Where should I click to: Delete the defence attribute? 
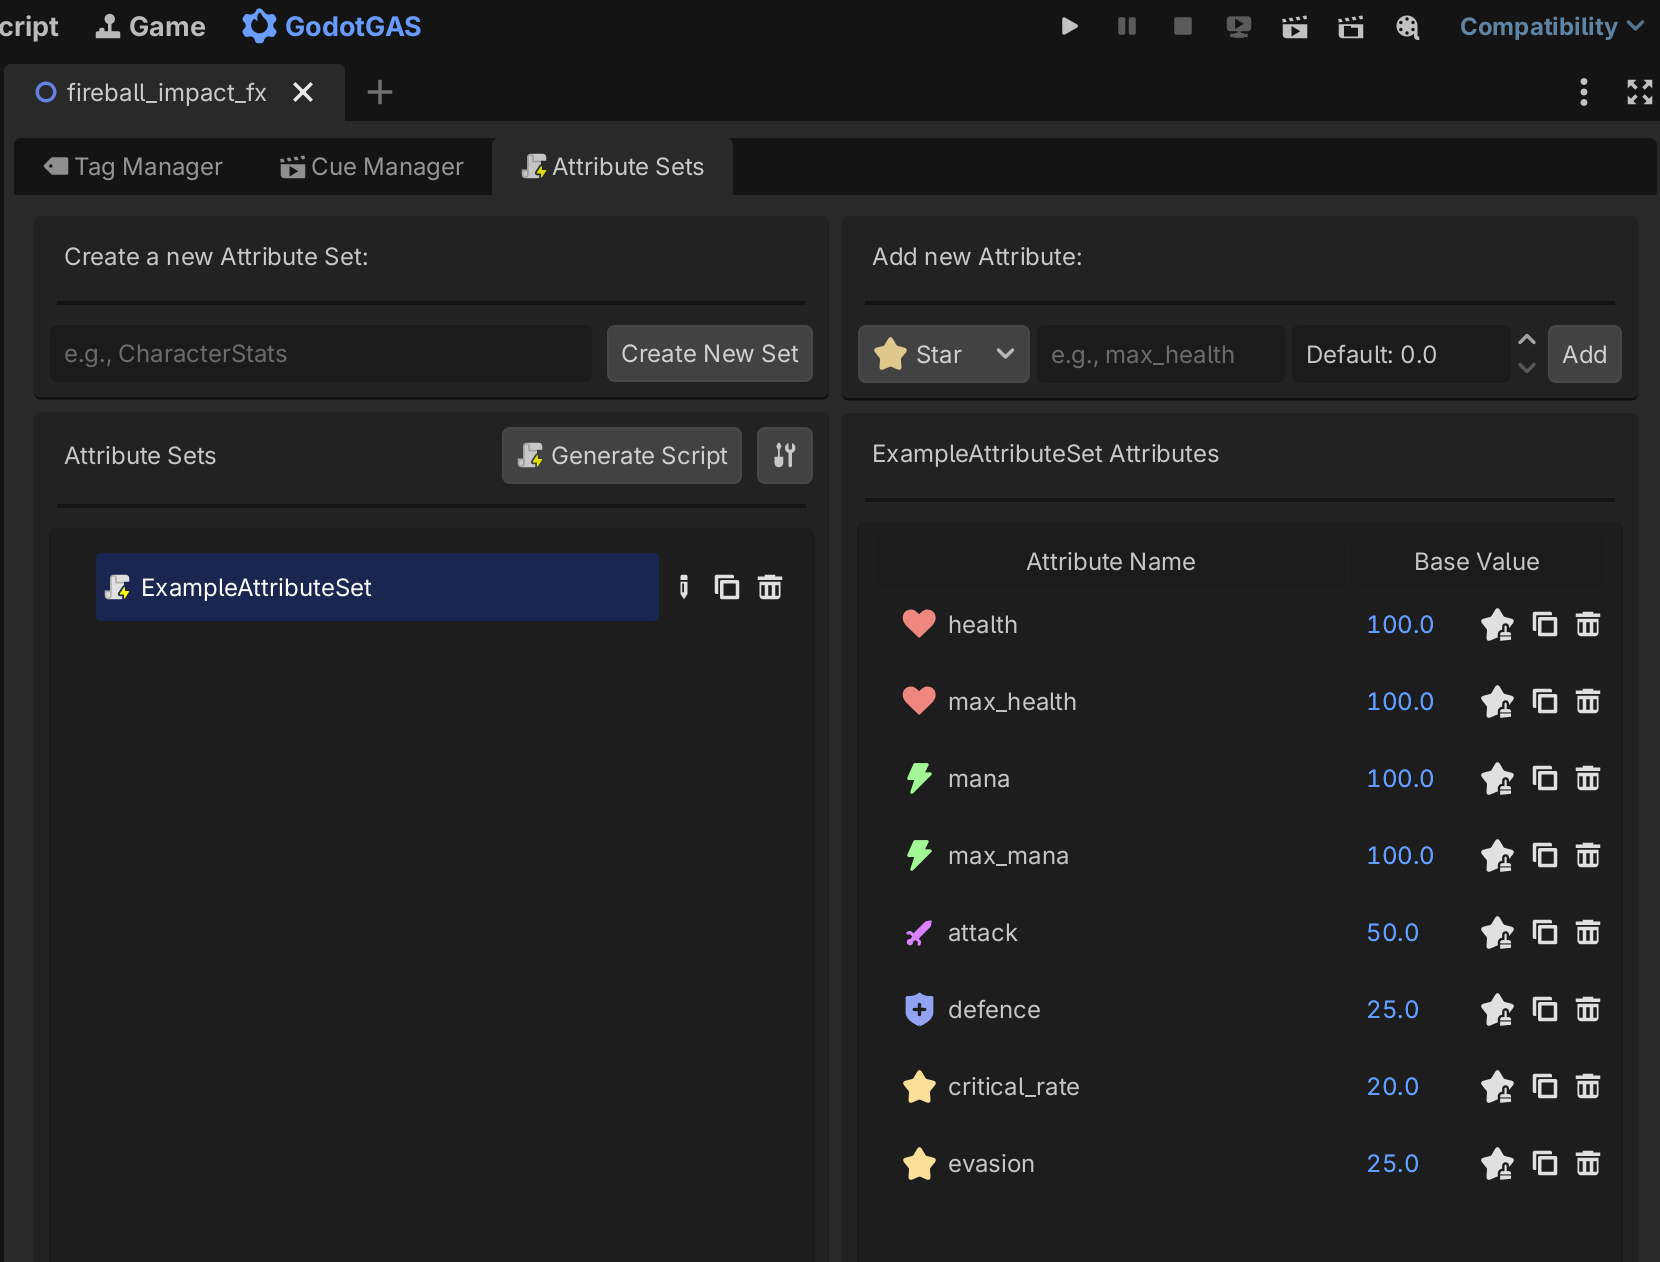pyautogui.click(x=1588, y=1010)
